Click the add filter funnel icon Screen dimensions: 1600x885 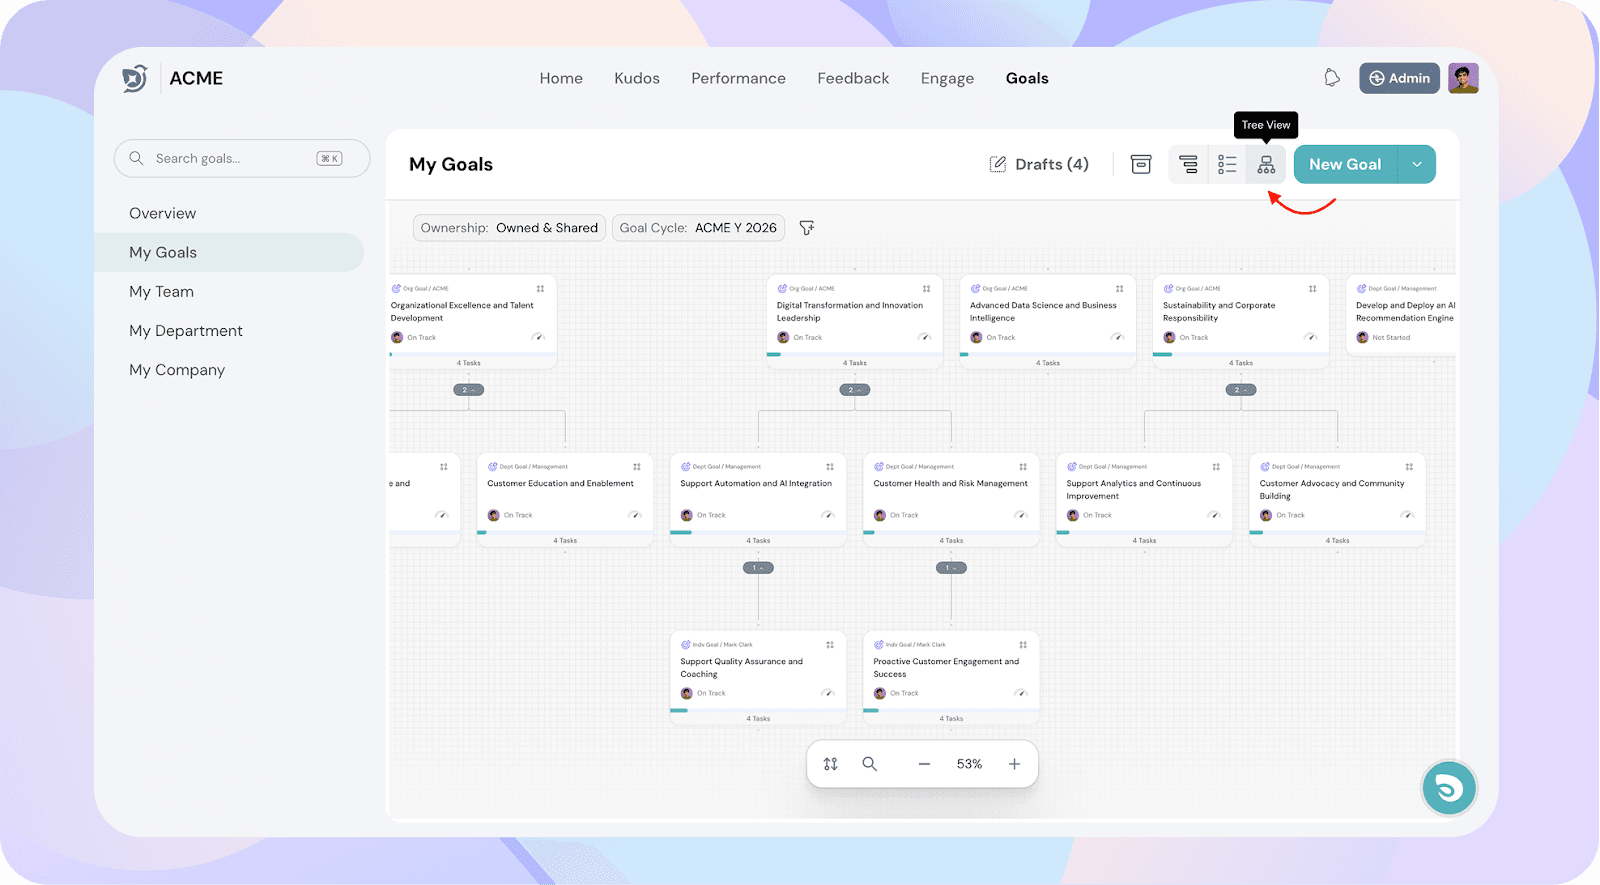point(807,228)
